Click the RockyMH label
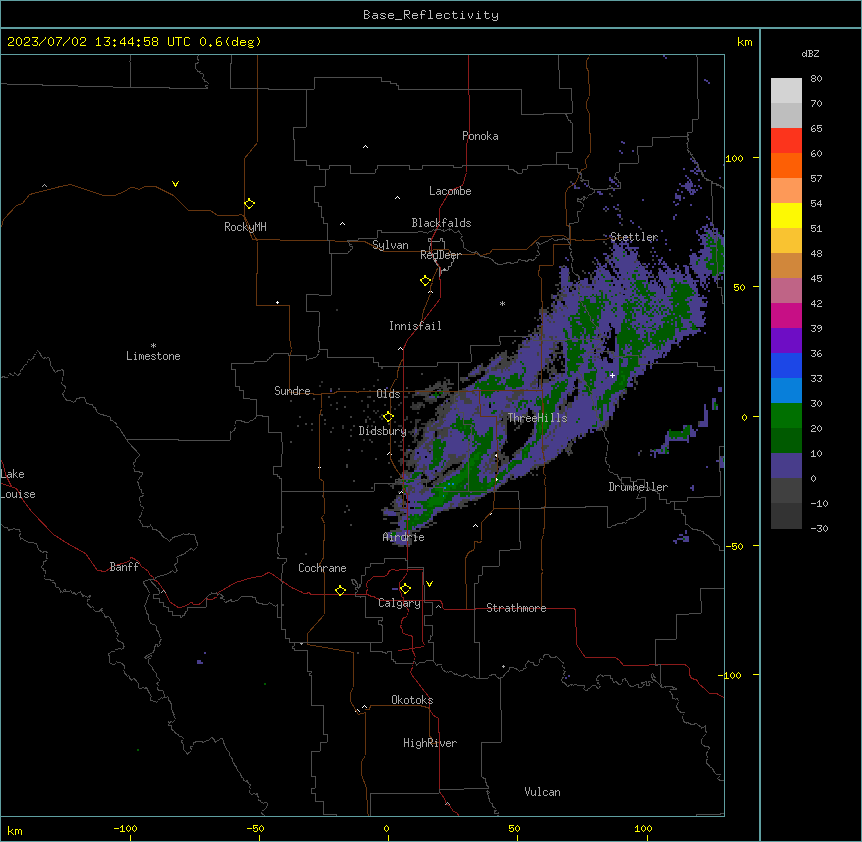The height and width of the screenshot is (842, 862). click(245, 227)
